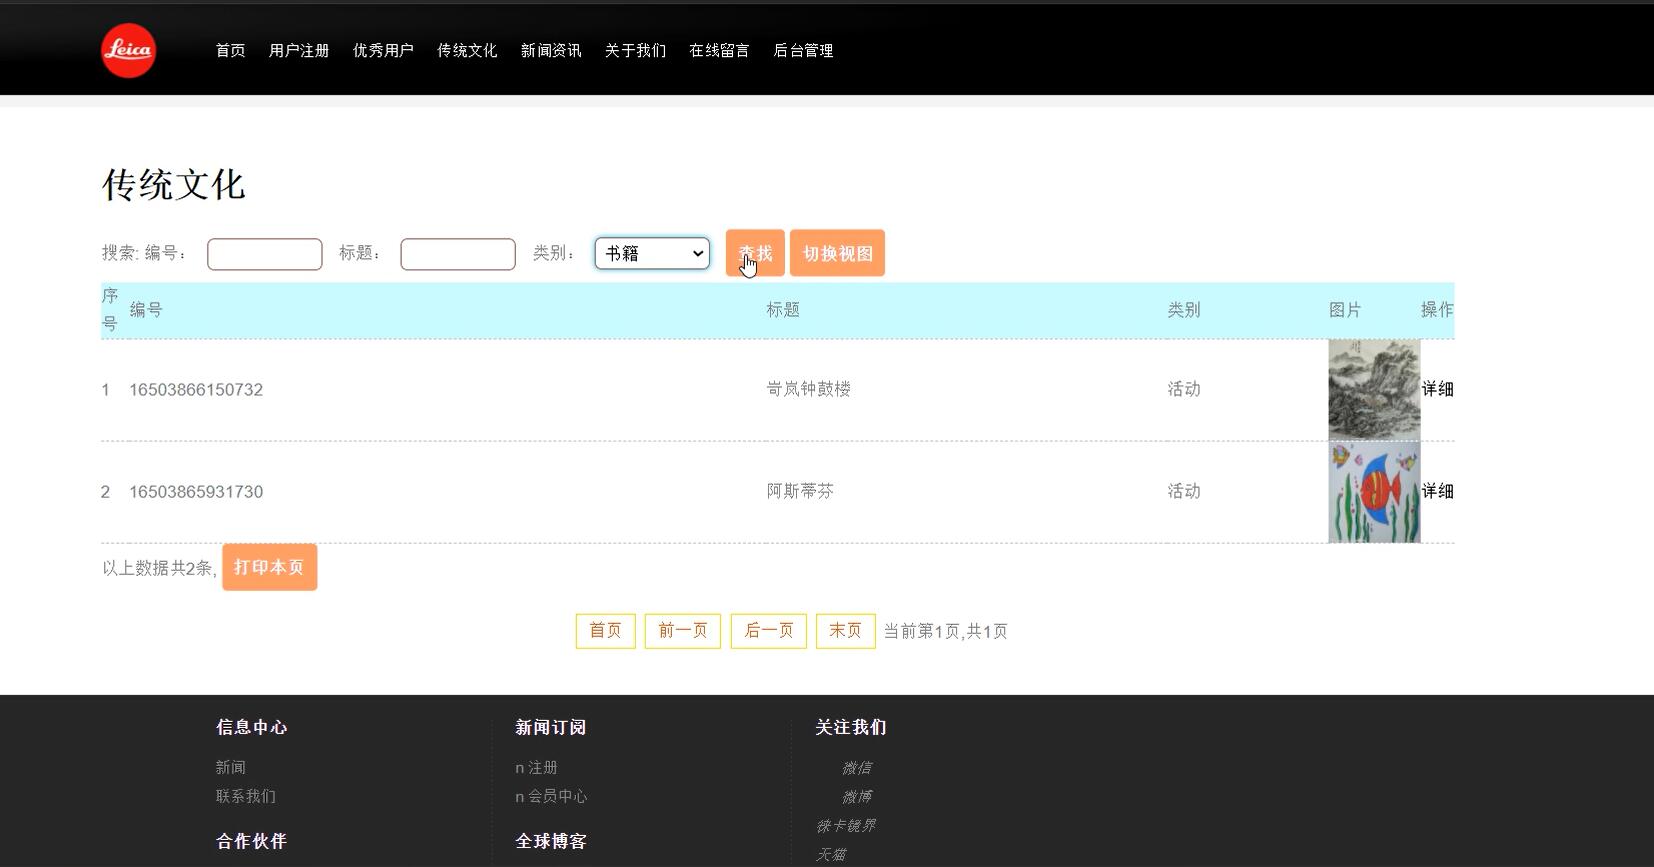Click 当前第1页,共1页 status text

(945, 631)
